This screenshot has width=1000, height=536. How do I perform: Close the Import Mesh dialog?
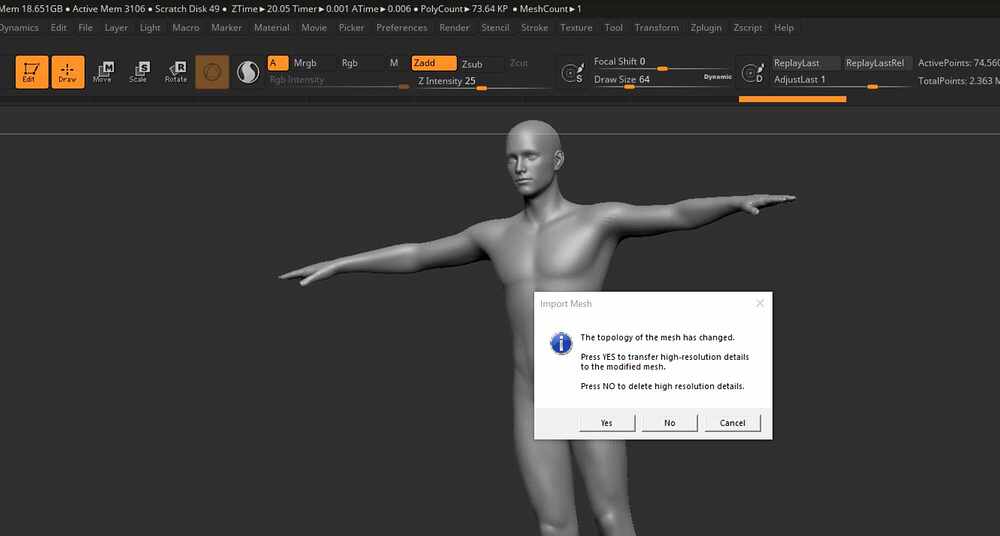760,303
